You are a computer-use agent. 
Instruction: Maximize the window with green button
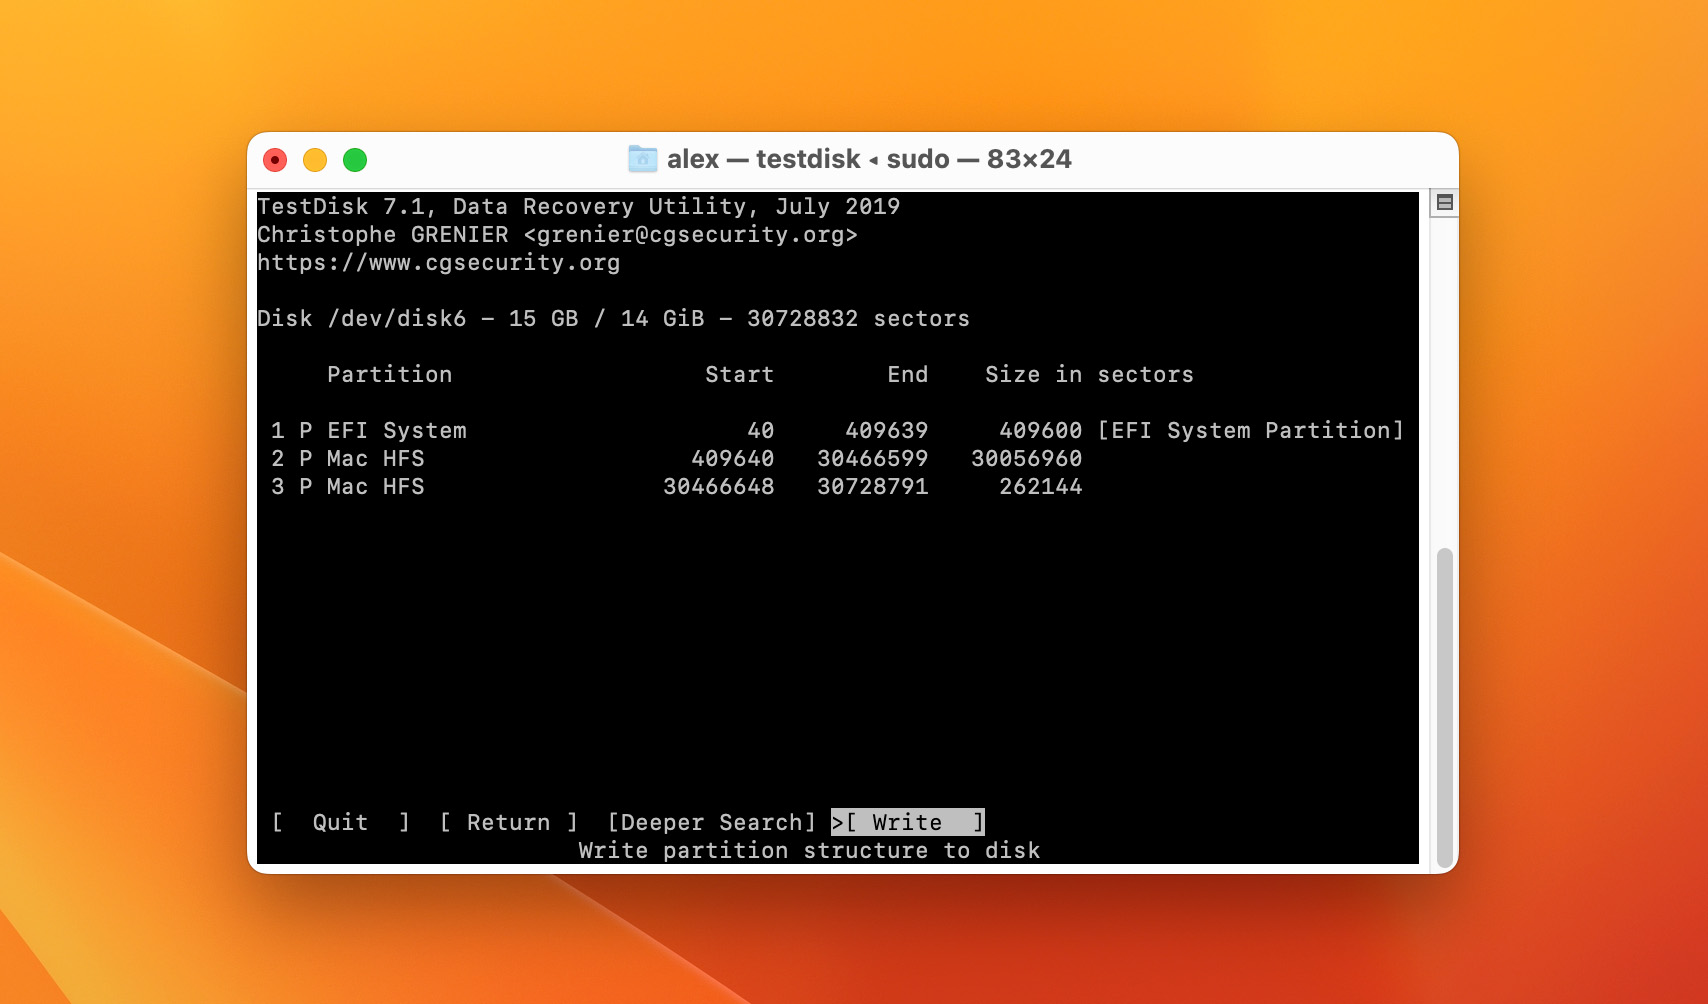(355, 160)
